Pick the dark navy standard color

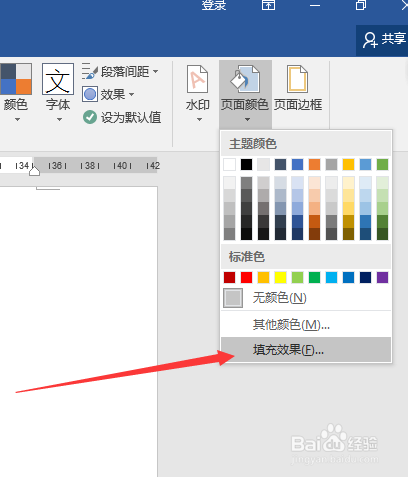(x=365, y=277)
